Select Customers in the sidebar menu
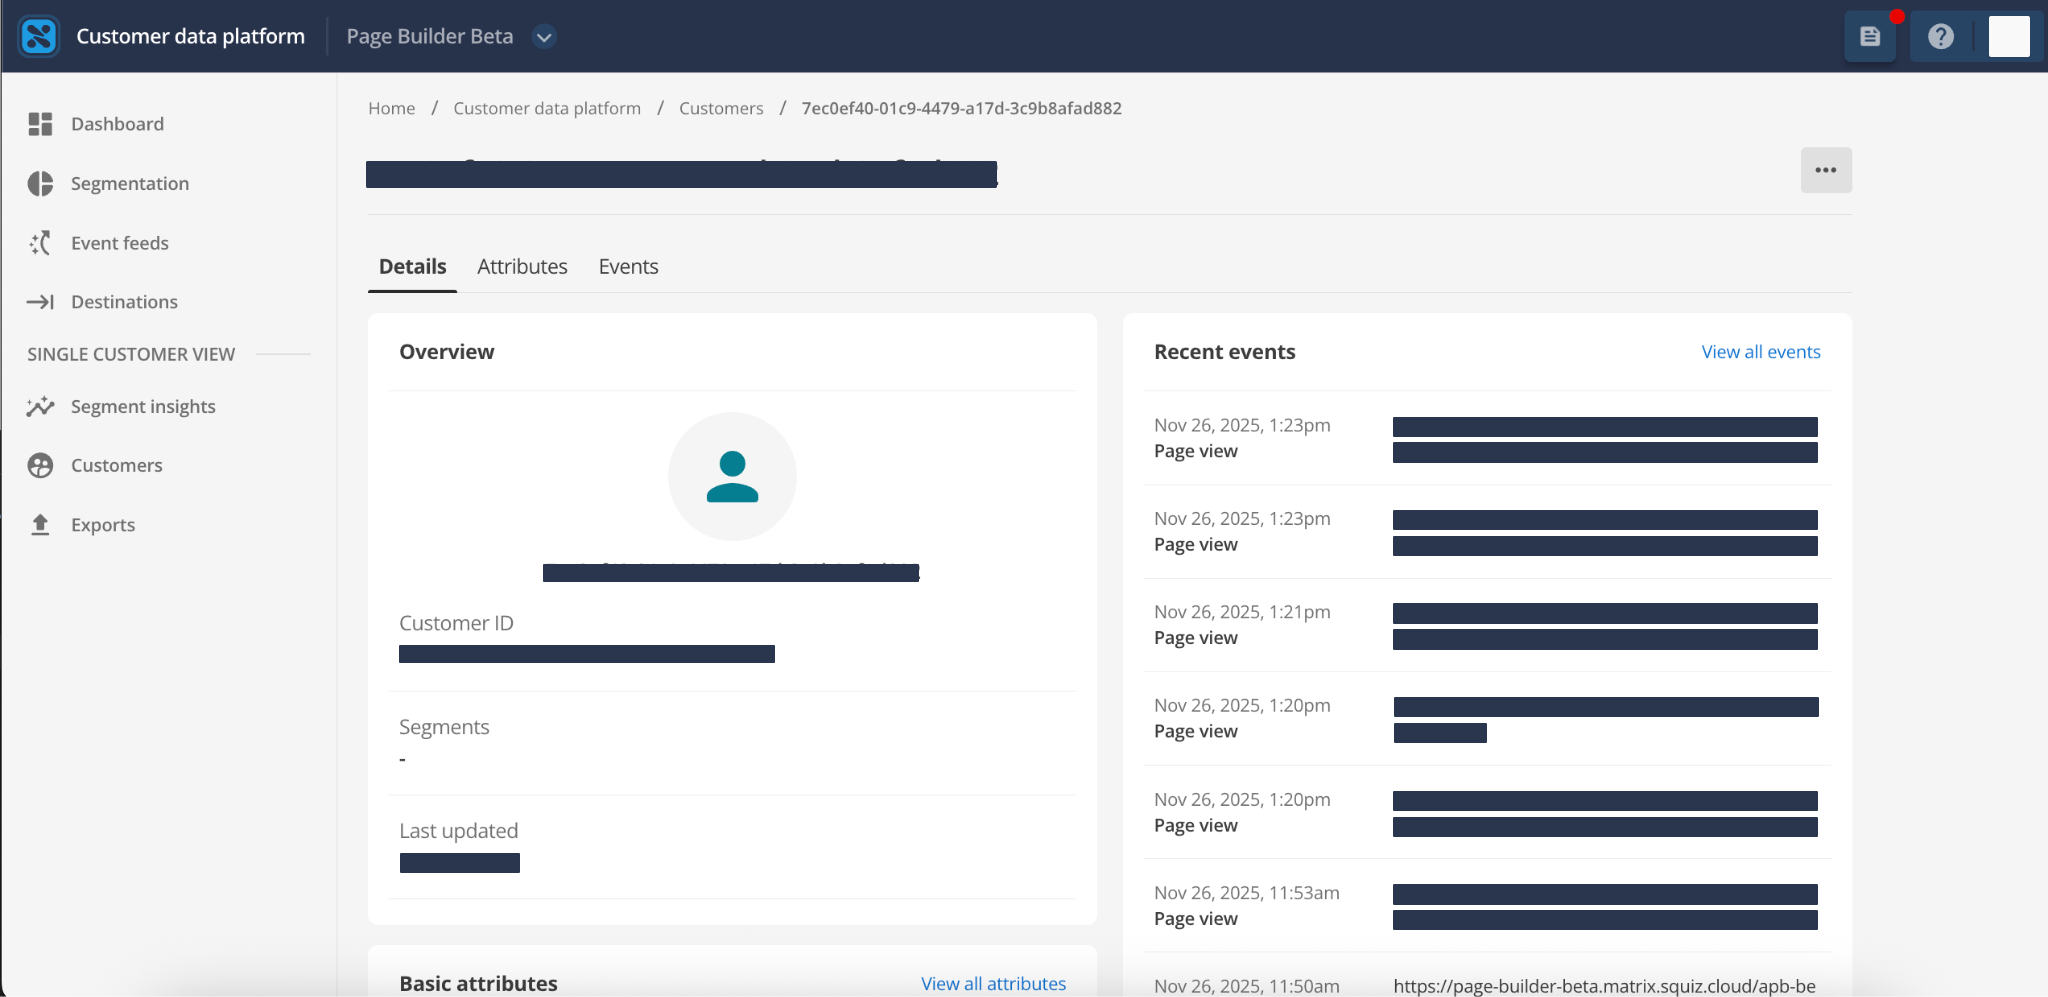The image size is (2048, 997). click(116, 466)
